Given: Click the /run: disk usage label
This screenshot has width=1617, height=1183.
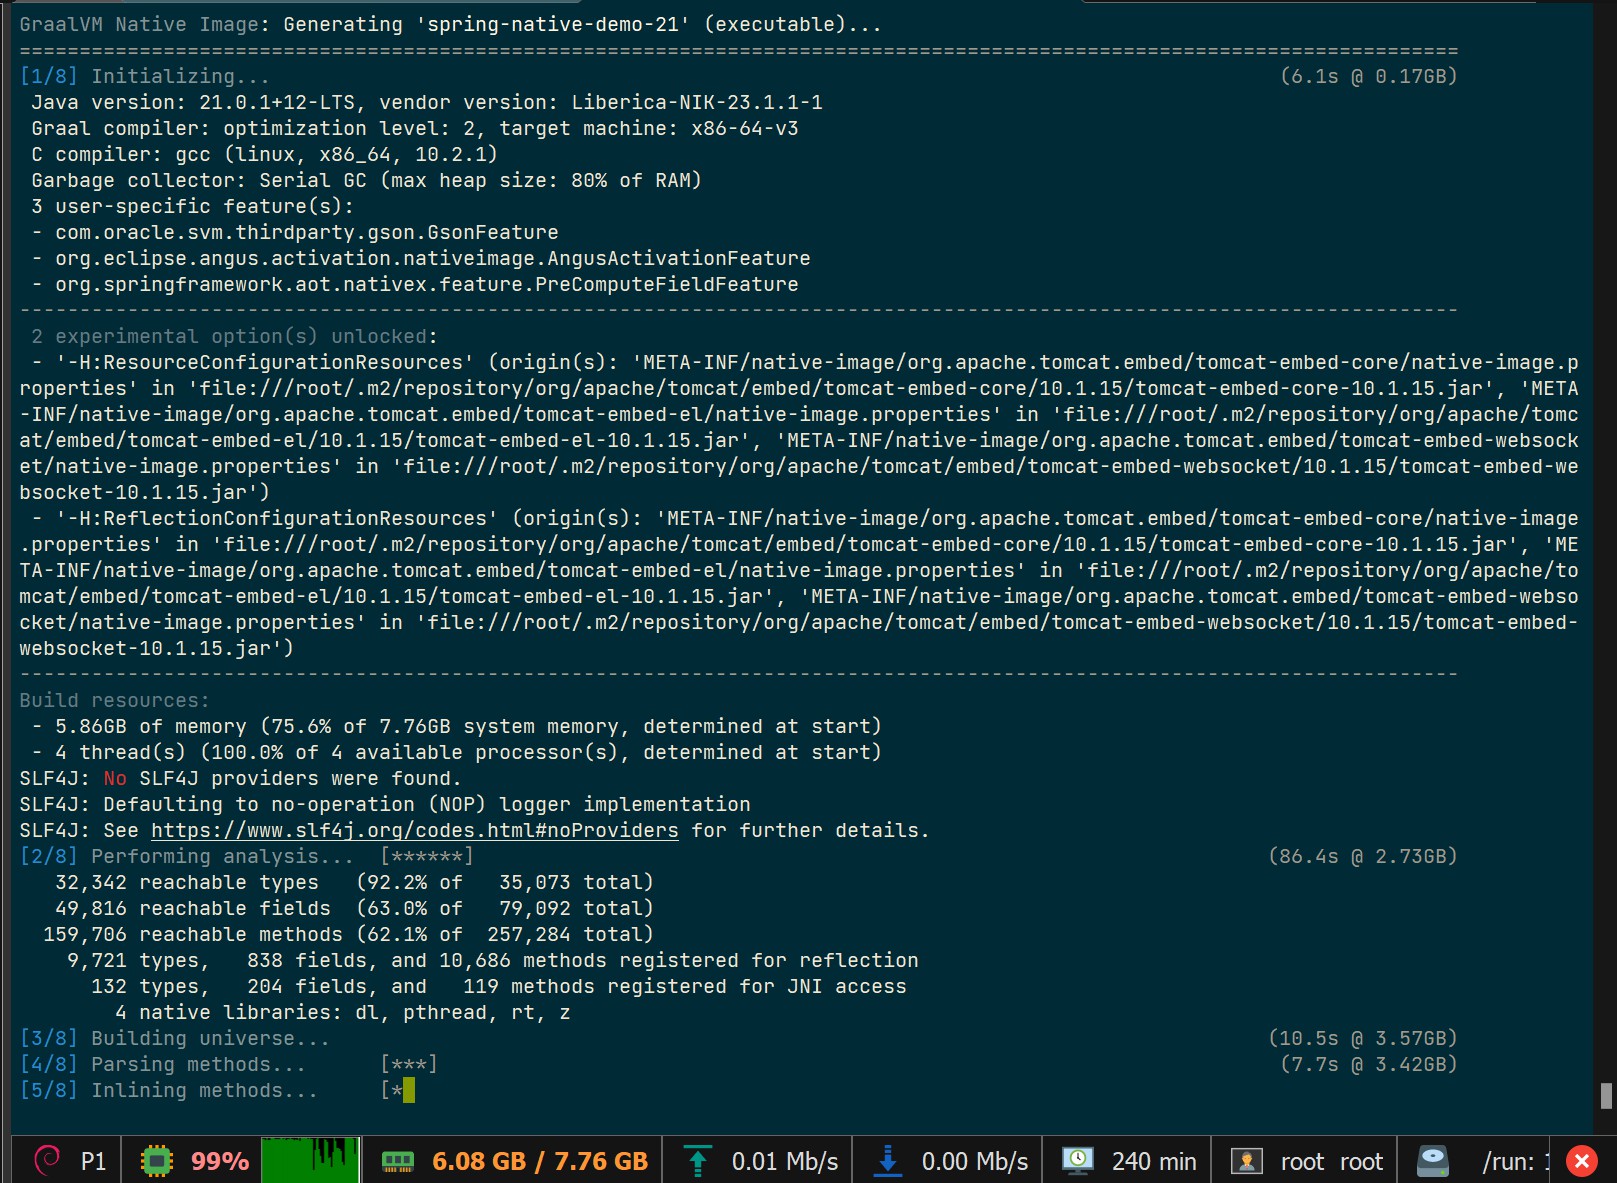Looking at the screenshot, I should tap(1515, 1161).
